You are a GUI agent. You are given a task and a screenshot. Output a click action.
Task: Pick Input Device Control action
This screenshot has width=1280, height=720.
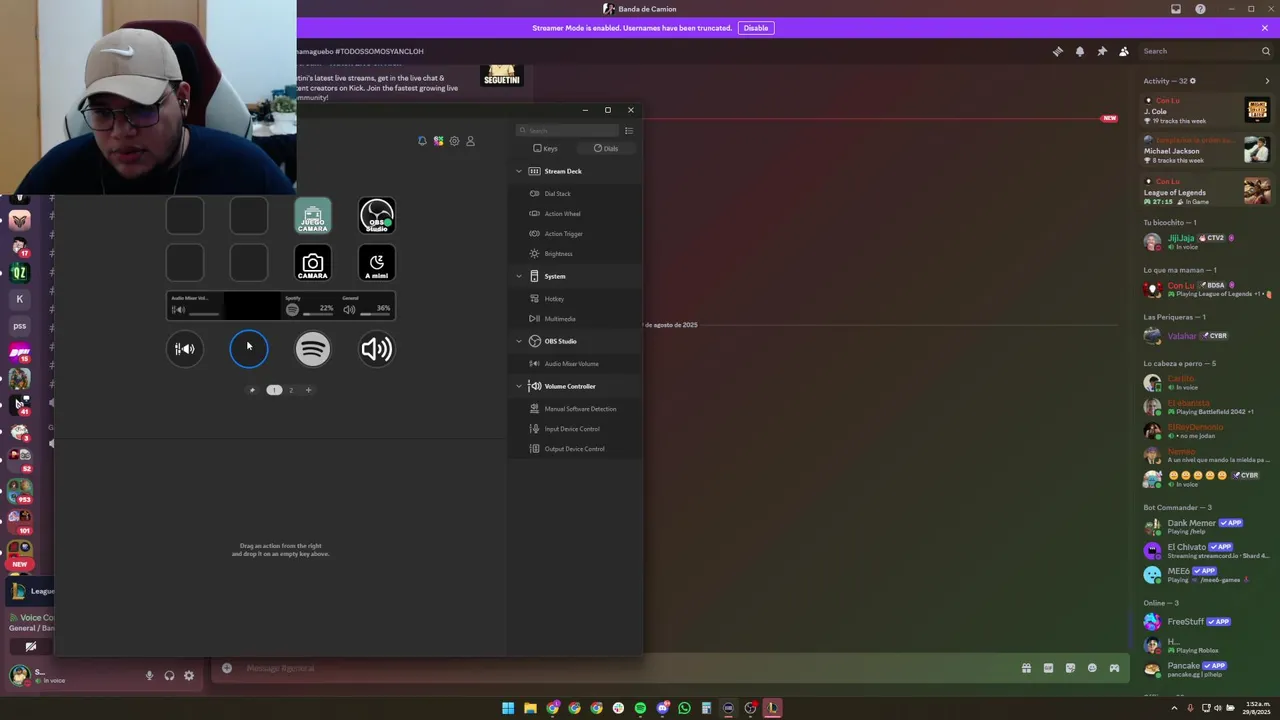tap(575, 429)
